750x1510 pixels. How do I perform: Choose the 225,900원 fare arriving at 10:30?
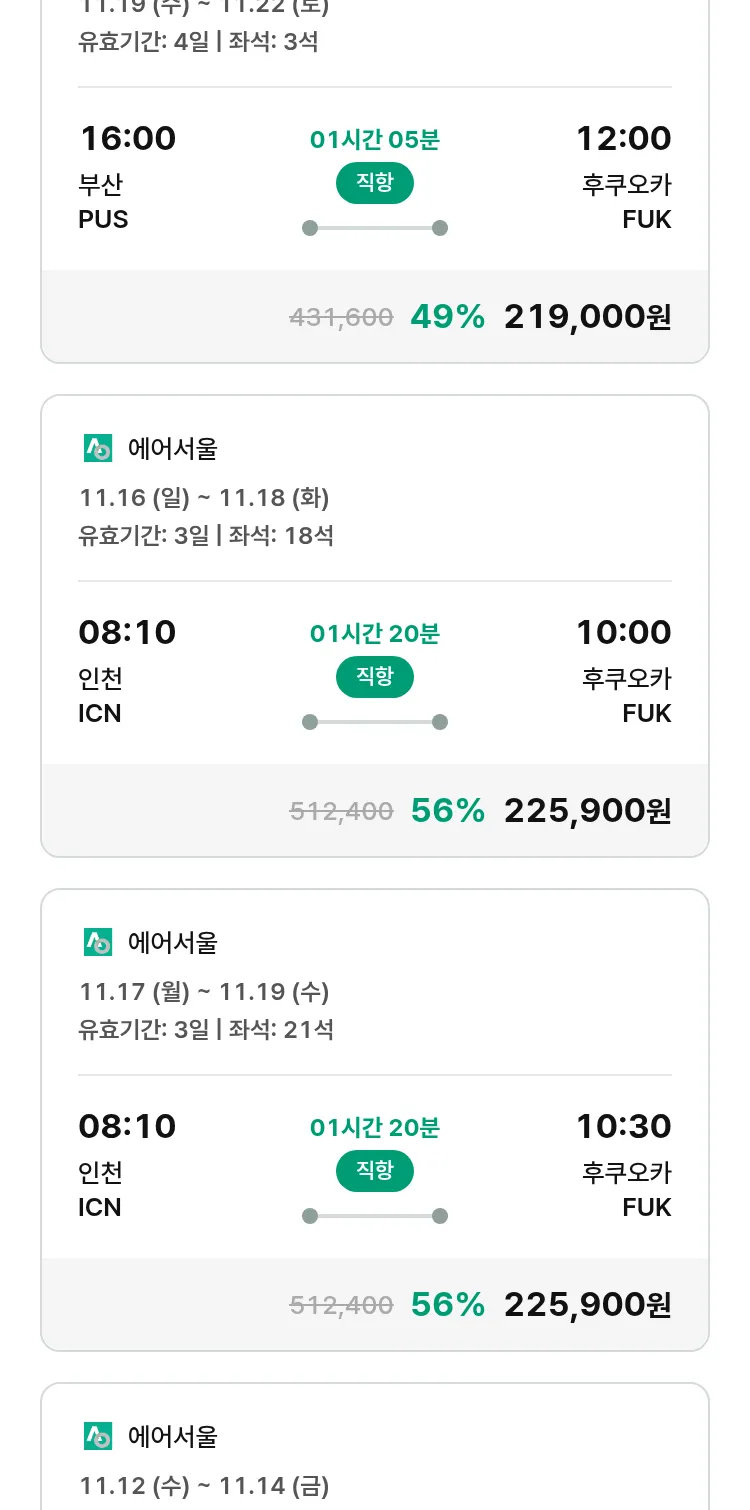[587, 1305]
